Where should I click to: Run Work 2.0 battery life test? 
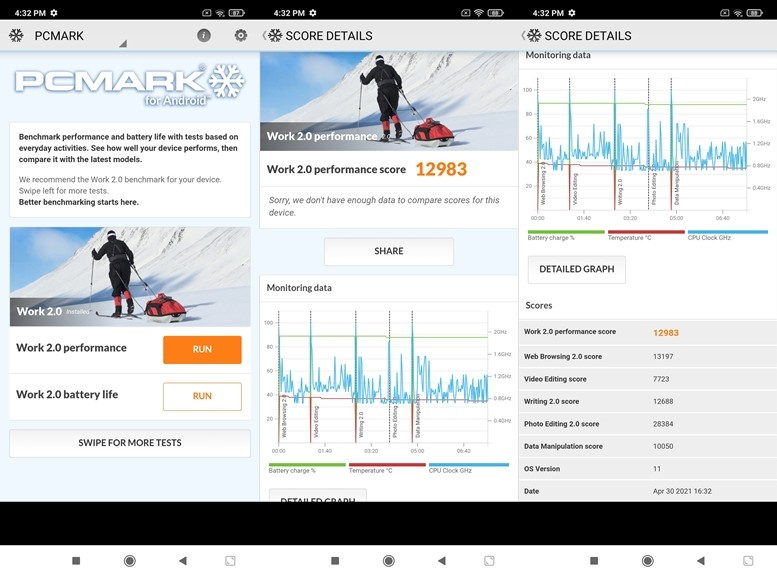pos(202,396)
